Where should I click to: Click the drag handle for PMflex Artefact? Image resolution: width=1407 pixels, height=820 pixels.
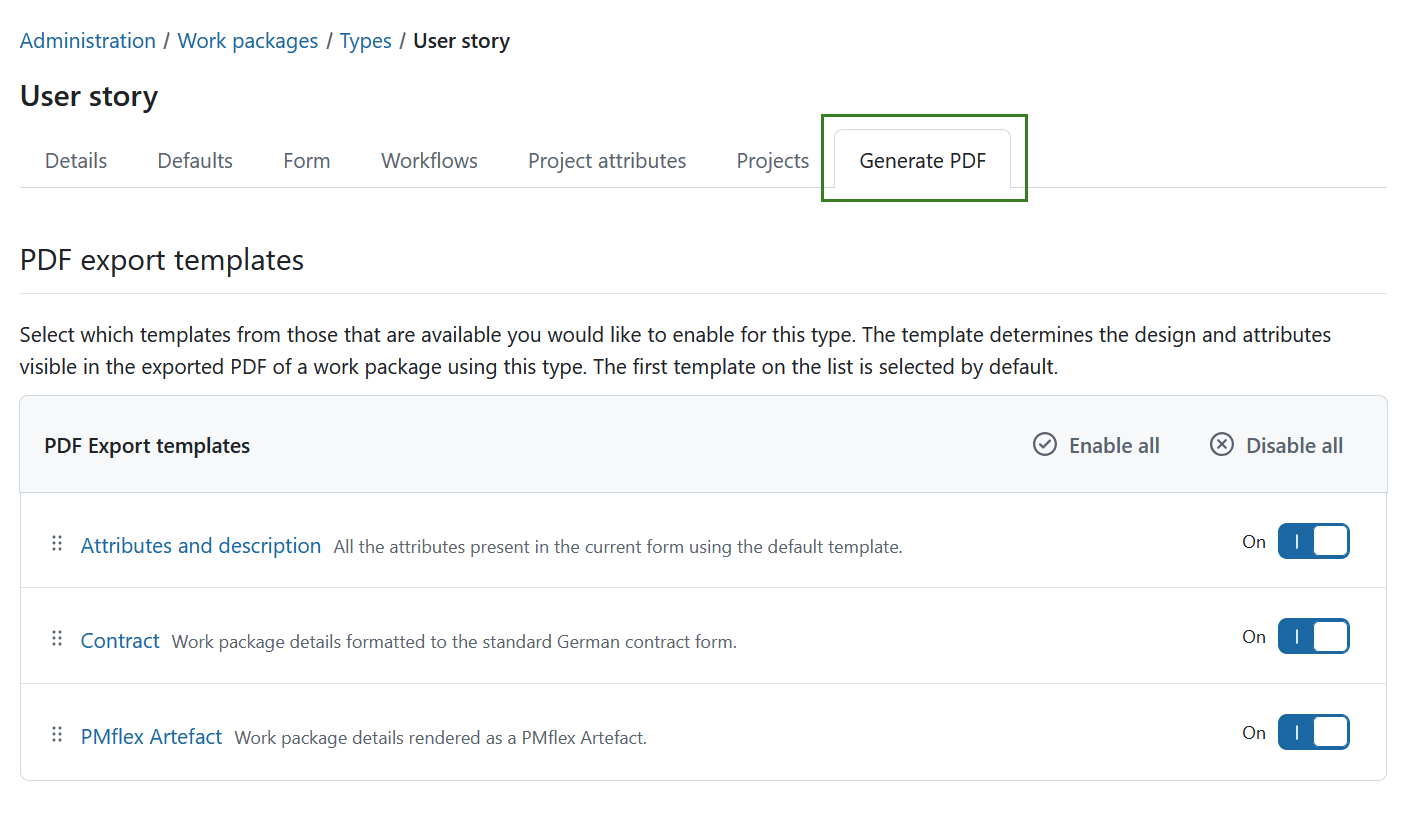(x=57, y=734)
